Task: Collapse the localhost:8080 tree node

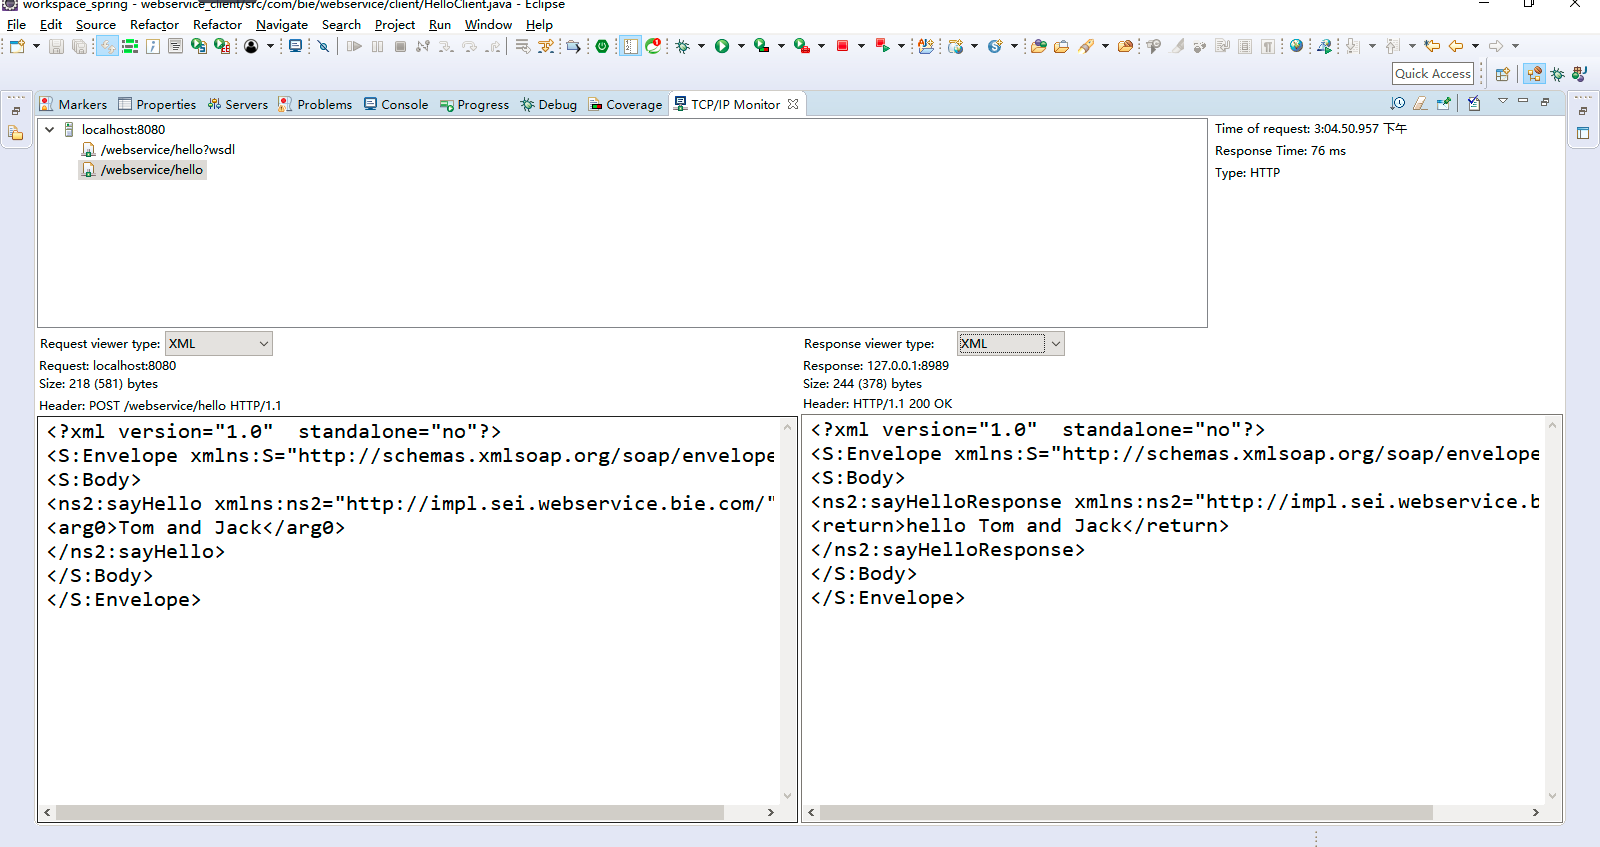Action: click(x=49, y=130)
